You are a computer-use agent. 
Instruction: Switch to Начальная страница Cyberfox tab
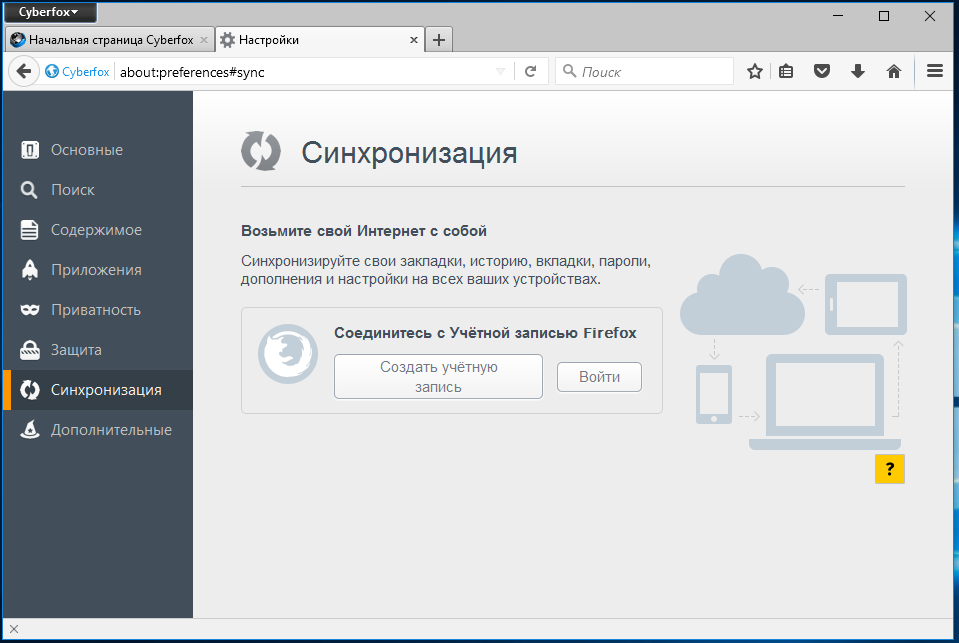point(110,40)
